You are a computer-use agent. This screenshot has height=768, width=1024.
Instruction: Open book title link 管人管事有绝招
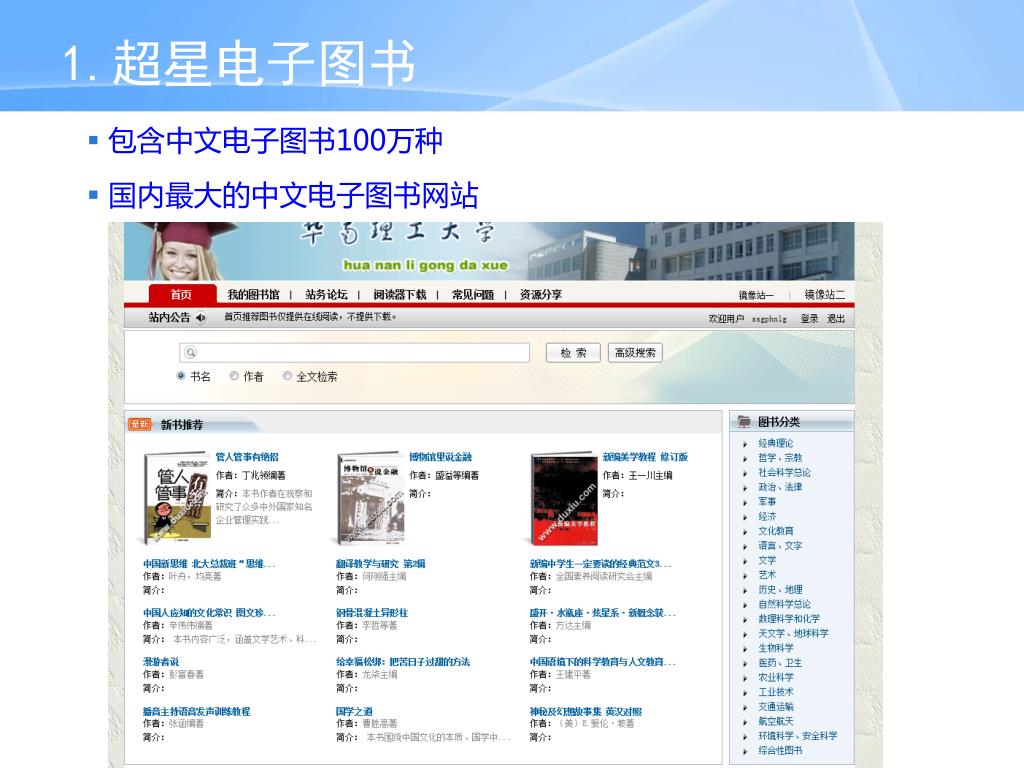click(x=247, y=457)
